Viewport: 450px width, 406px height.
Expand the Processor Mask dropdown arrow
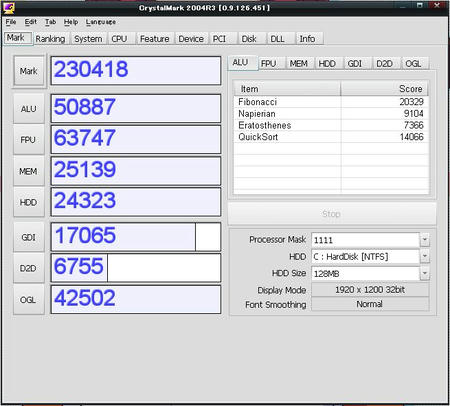(x=424, y=240)
